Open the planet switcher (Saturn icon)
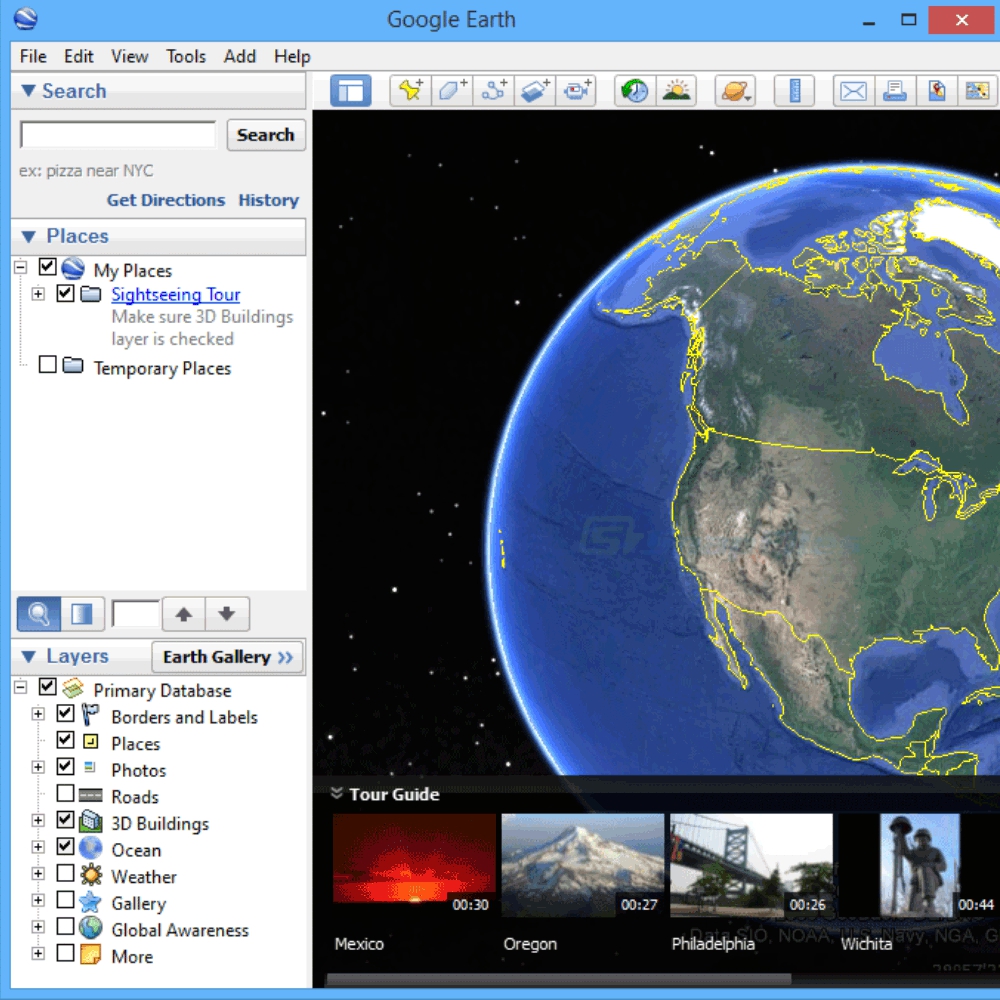The width and height of the screenshot is (1000, 1000). coord(735,91)
